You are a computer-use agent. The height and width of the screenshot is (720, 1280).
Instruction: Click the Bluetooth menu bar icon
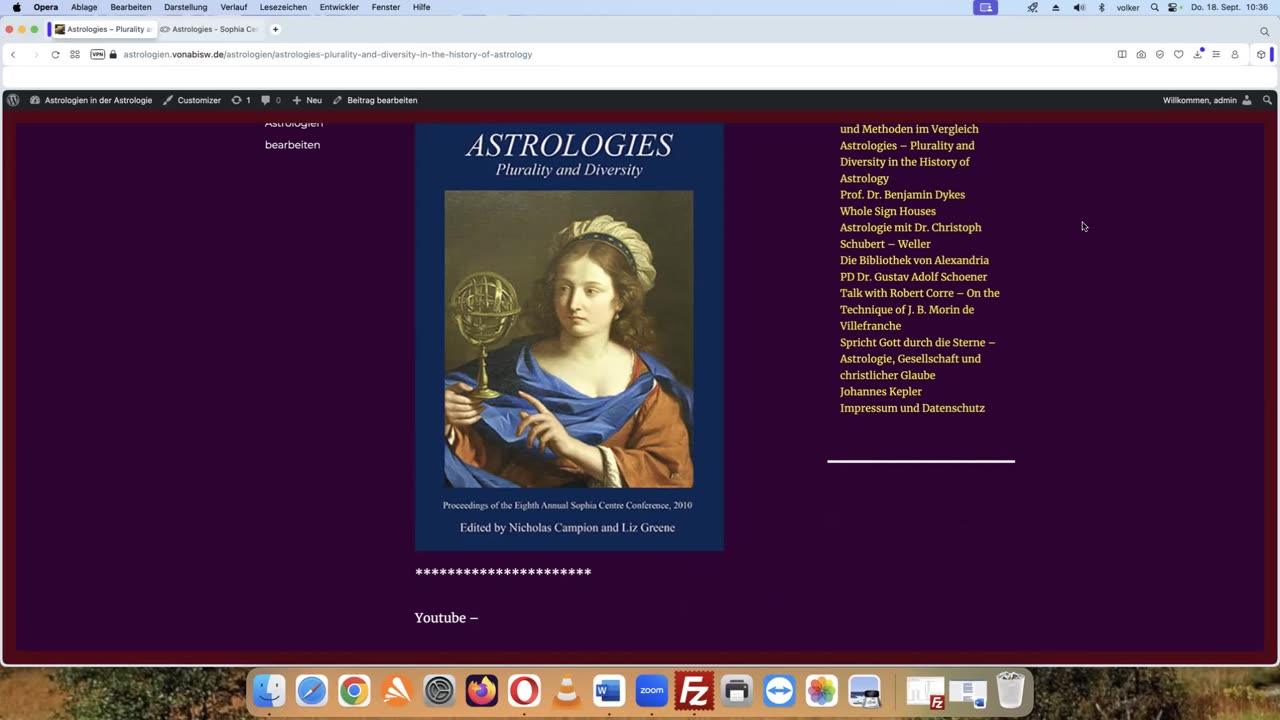click(x=1102, y=7)
